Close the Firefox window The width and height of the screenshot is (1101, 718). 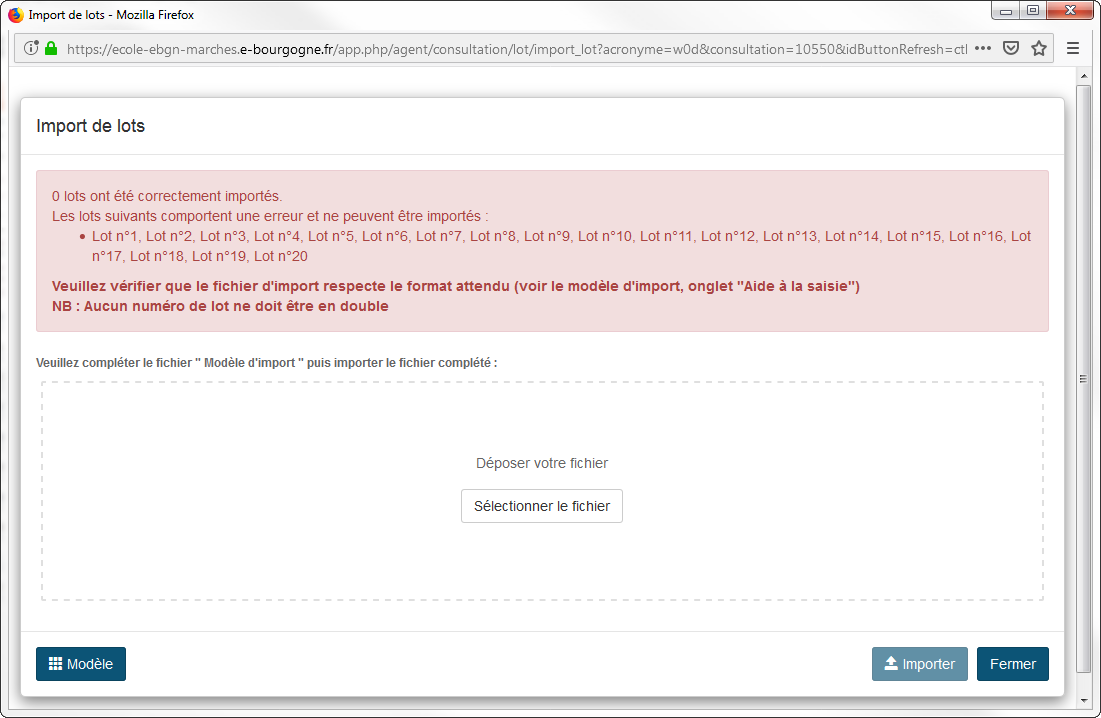pyautogui.click(x=1070, y=11)
